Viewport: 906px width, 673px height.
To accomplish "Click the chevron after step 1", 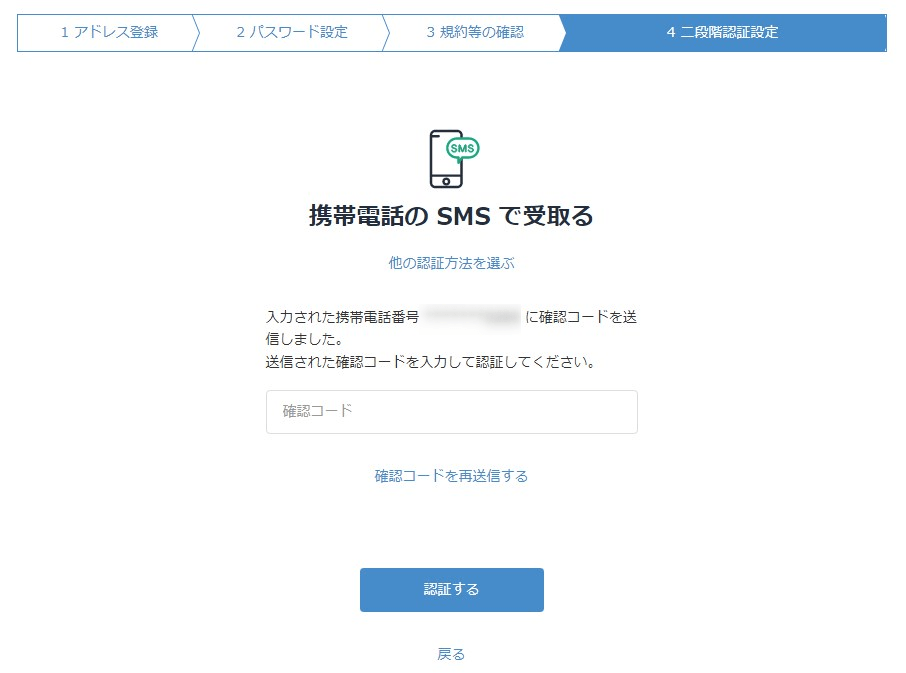I will coord(196,33).
